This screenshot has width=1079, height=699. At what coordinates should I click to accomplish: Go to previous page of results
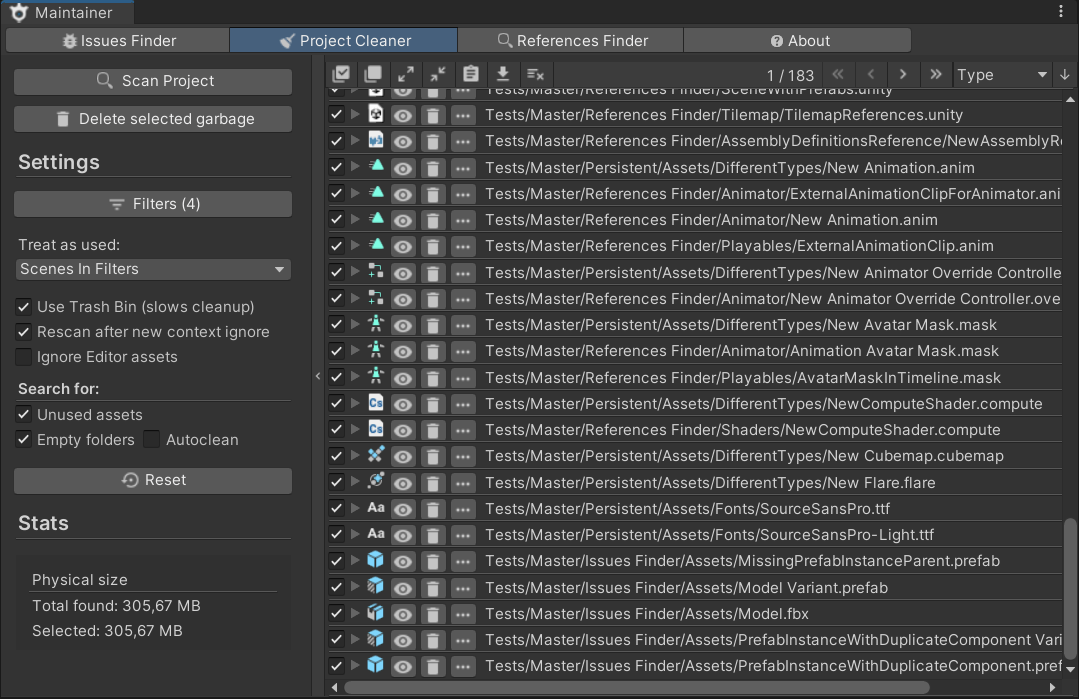[870, 74]
